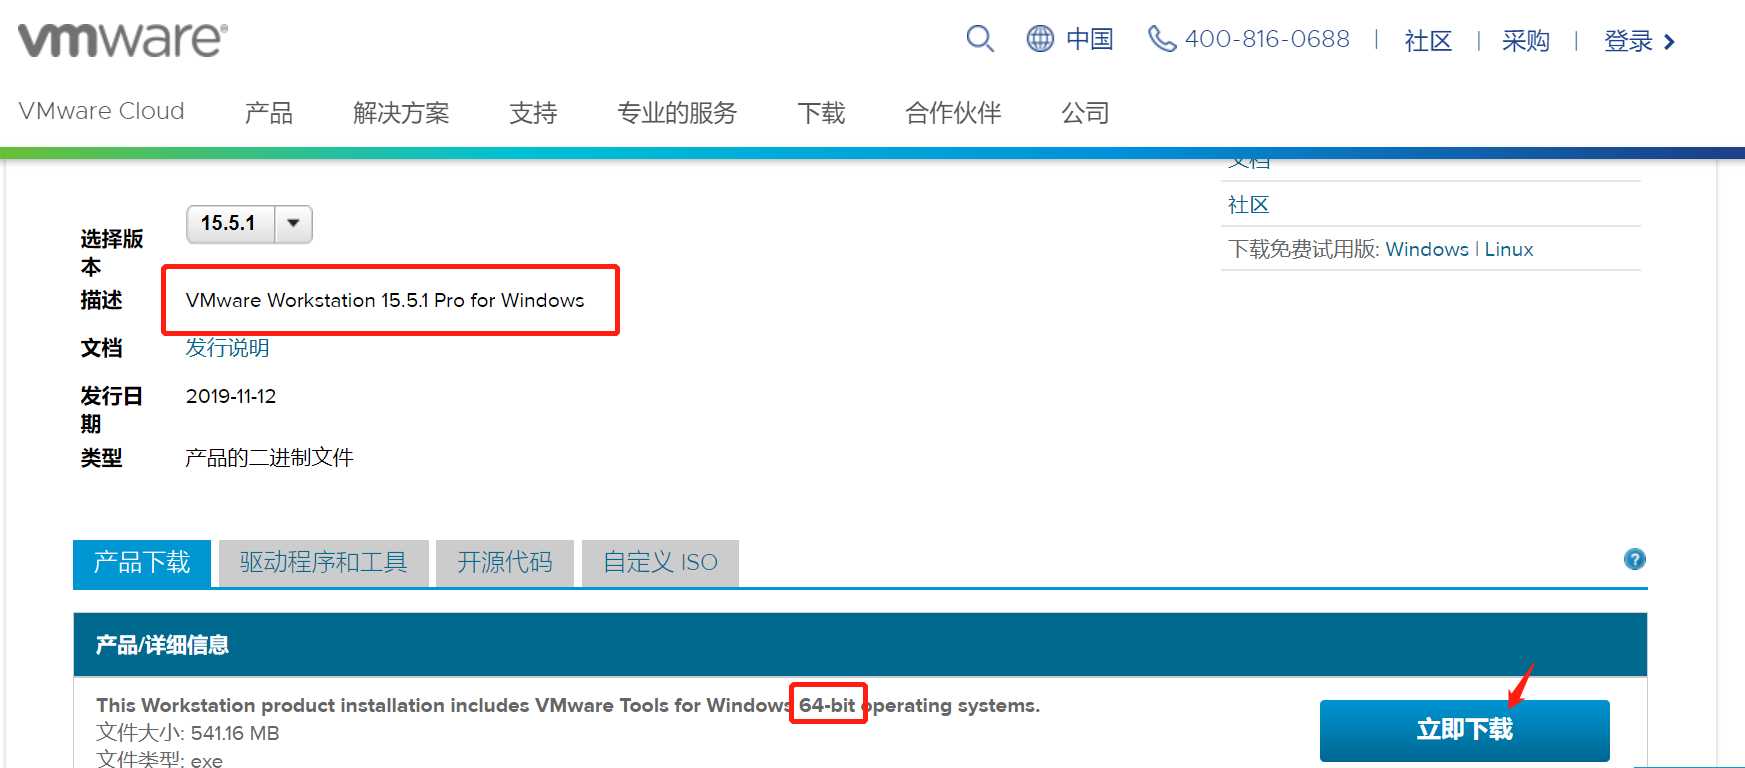Click the globe region icon
This screenshot has height=768, width=1745.
coord(1040,39)
